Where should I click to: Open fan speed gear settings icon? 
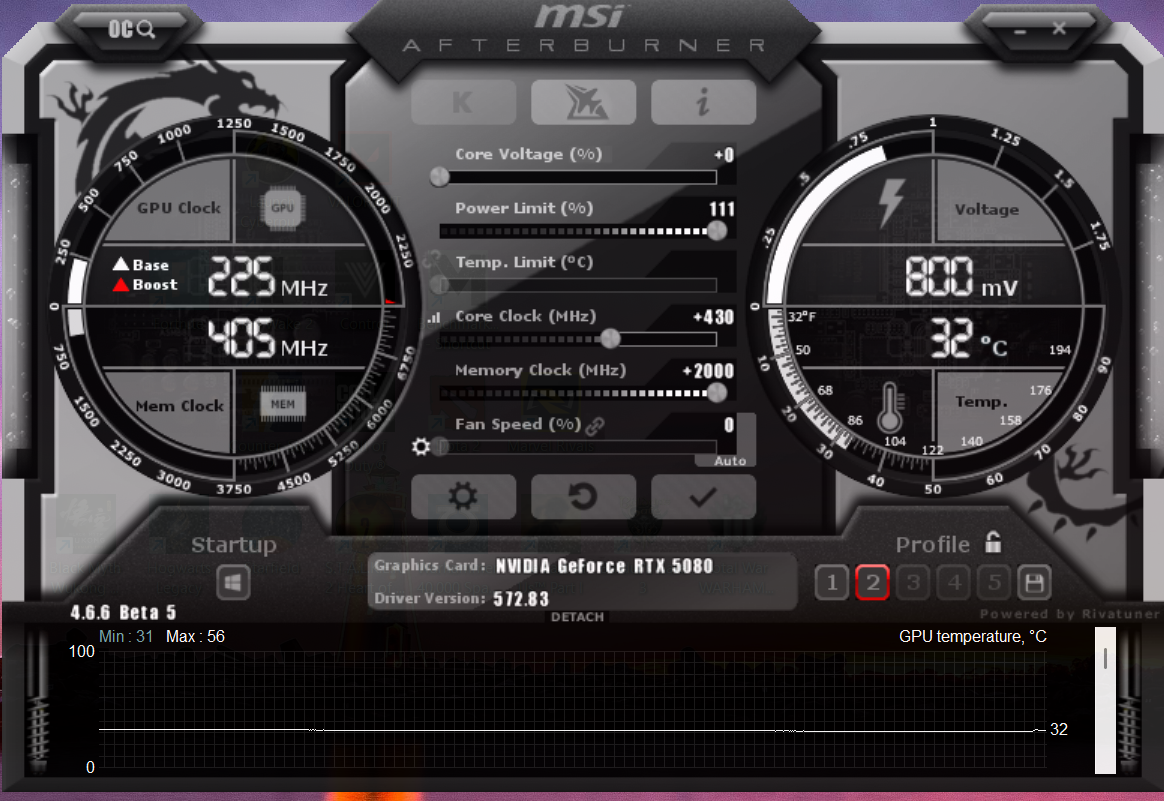421,446
